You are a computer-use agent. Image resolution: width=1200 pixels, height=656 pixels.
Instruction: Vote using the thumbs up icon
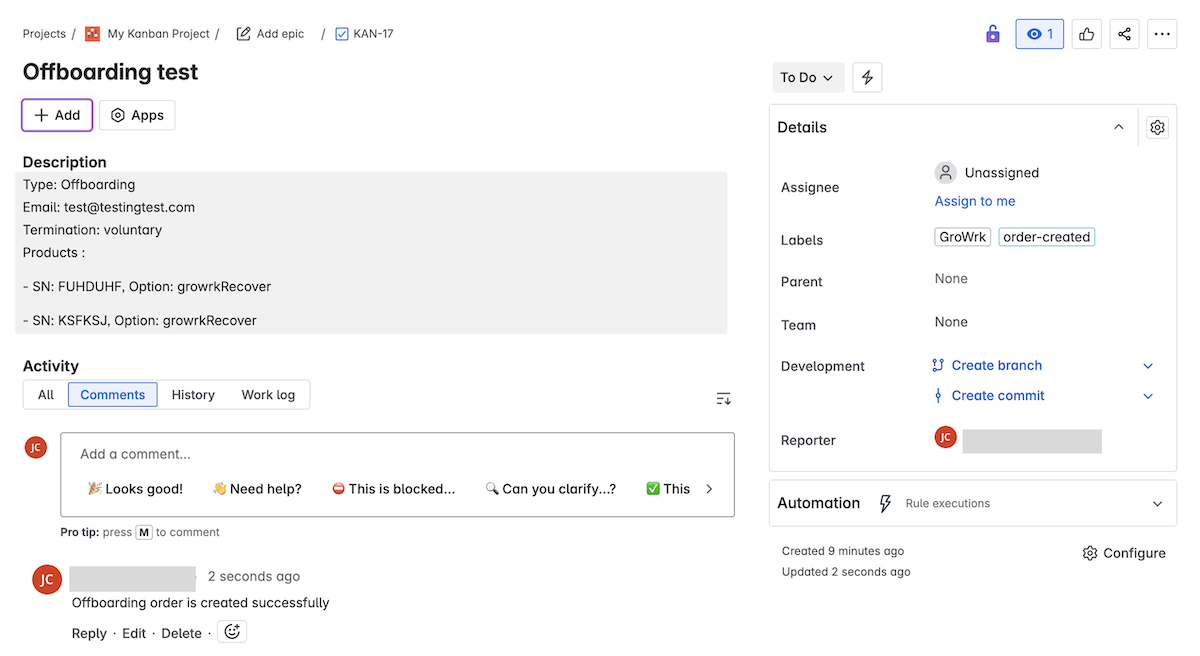[1086, 33]
